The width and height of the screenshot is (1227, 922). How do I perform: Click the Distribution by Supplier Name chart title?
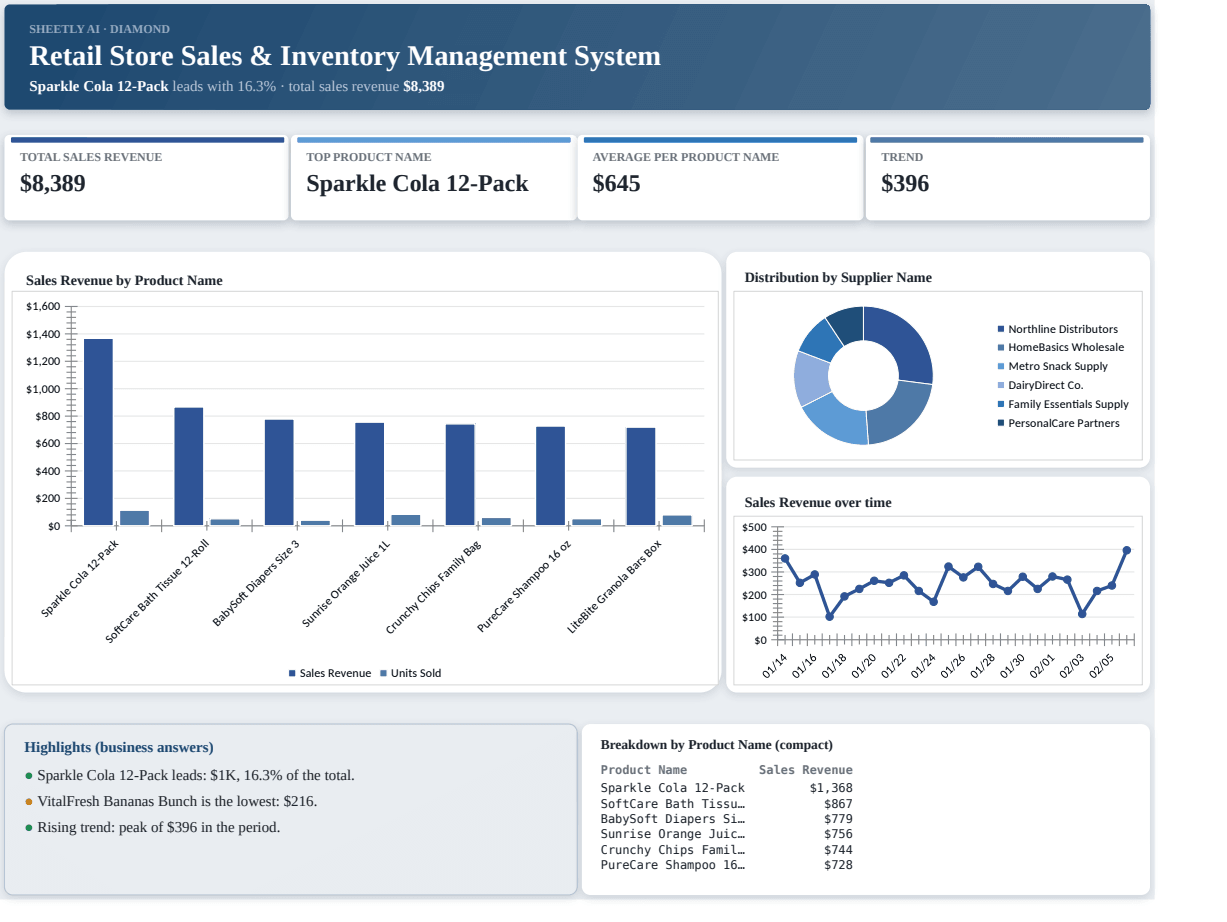pos(838,277)
